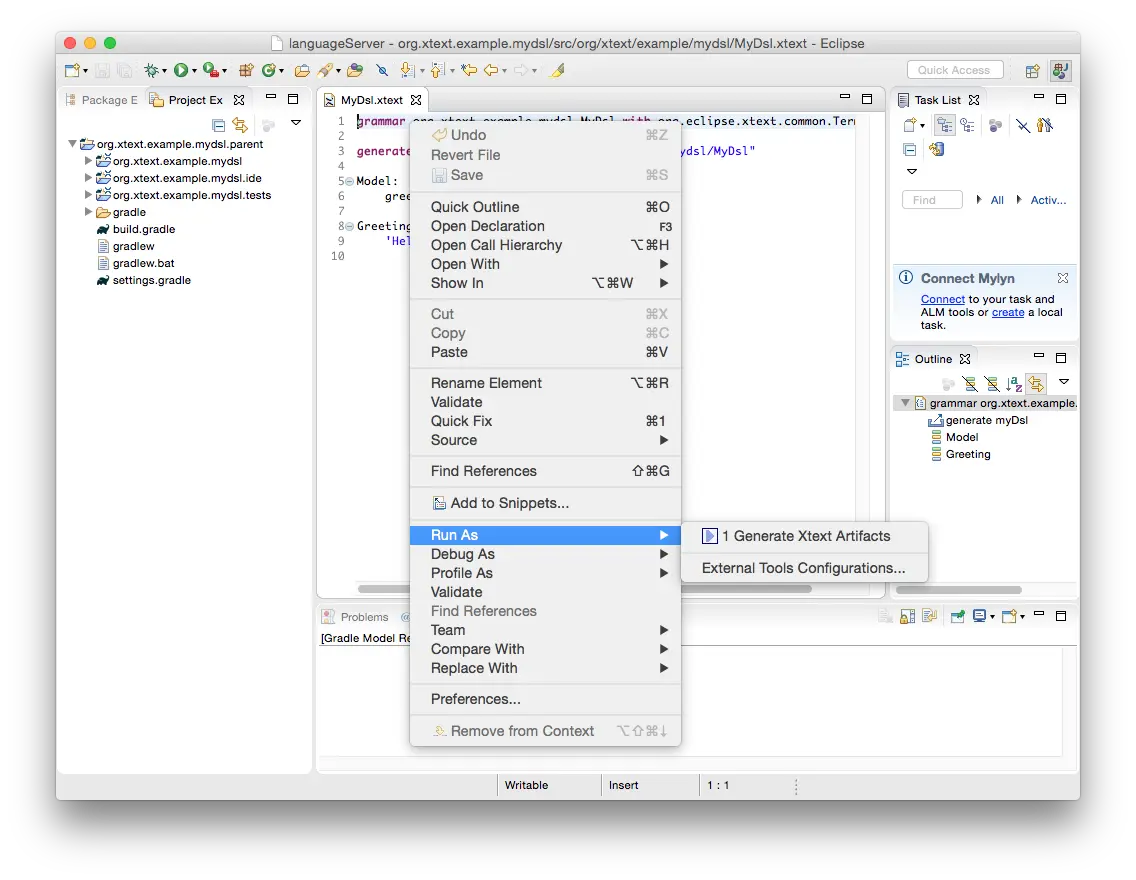
Task: Click Pin Console icon in bottom panel
Action: click(958, 616)
